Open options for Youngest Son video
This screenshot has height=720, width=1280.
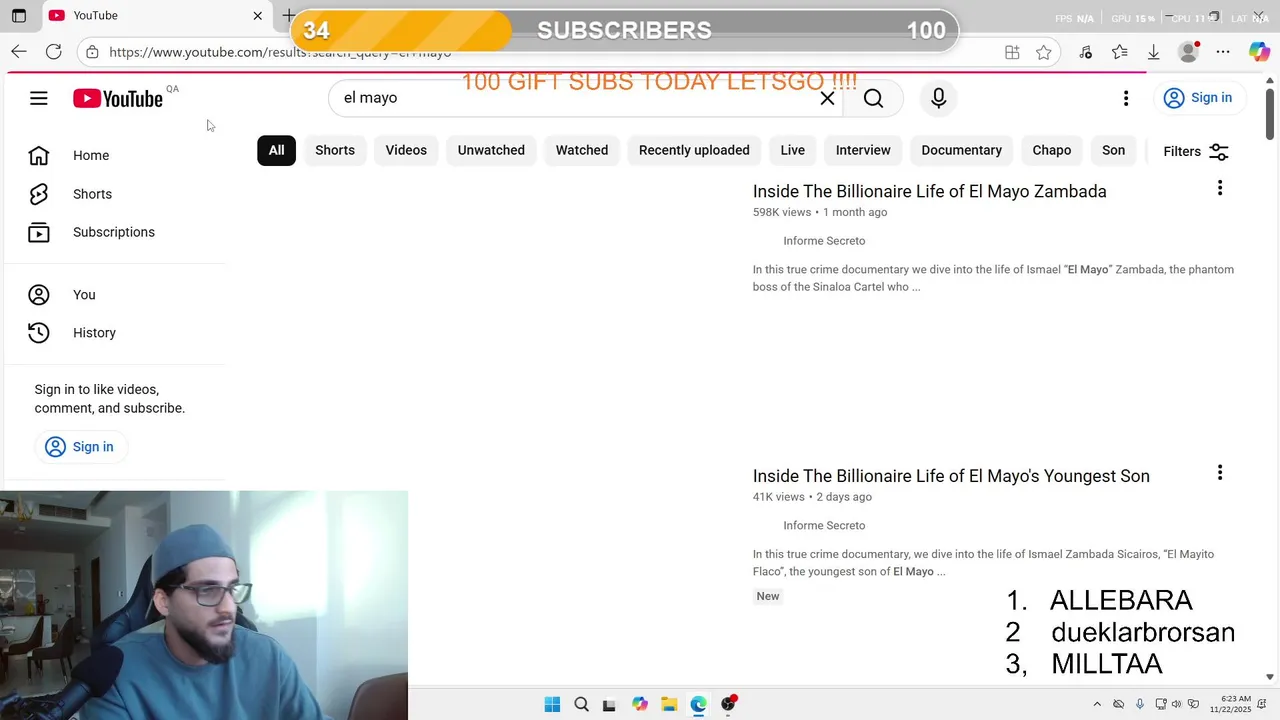point(1219,473)
